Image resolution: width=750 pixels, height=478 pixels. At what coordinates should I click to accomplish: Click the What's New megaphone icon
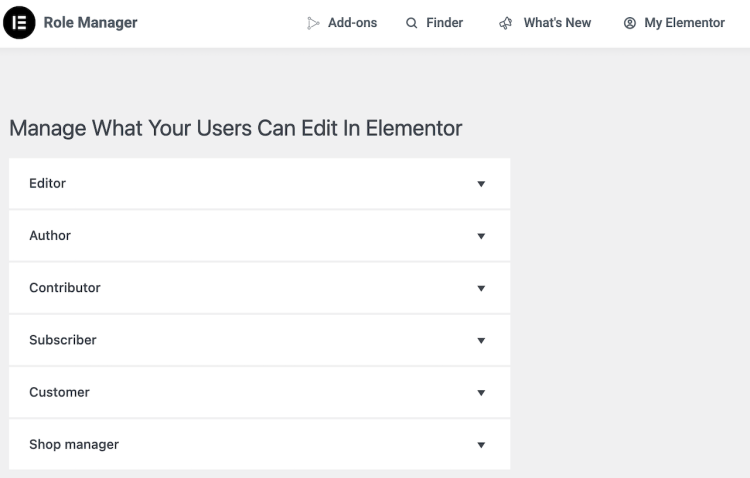[x=506, y=23]
